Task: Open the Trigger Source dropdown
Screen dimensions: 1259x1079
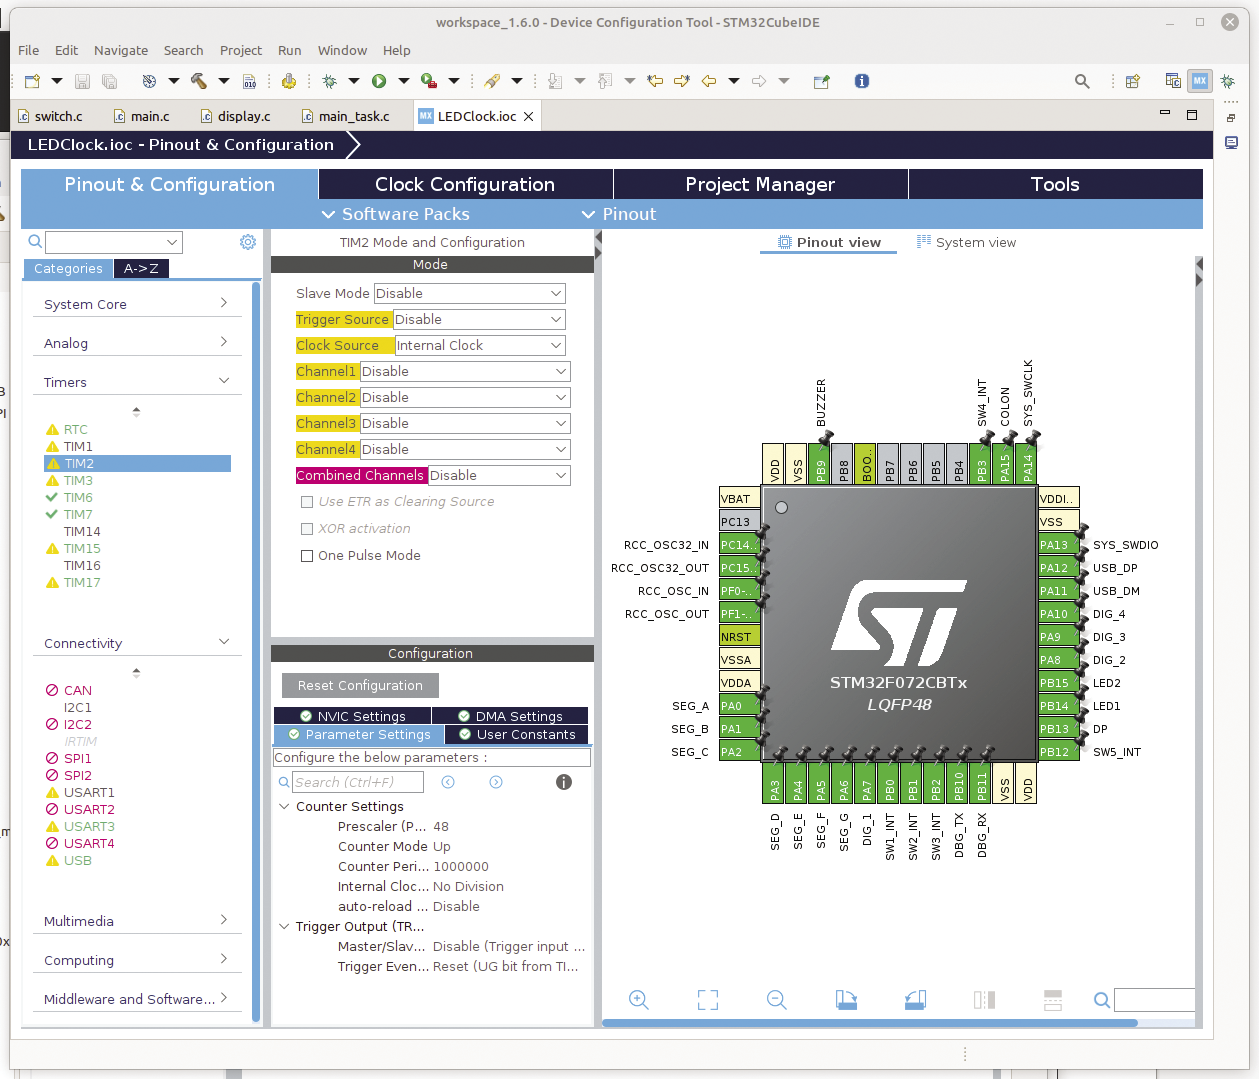Action: click(479, 319)
